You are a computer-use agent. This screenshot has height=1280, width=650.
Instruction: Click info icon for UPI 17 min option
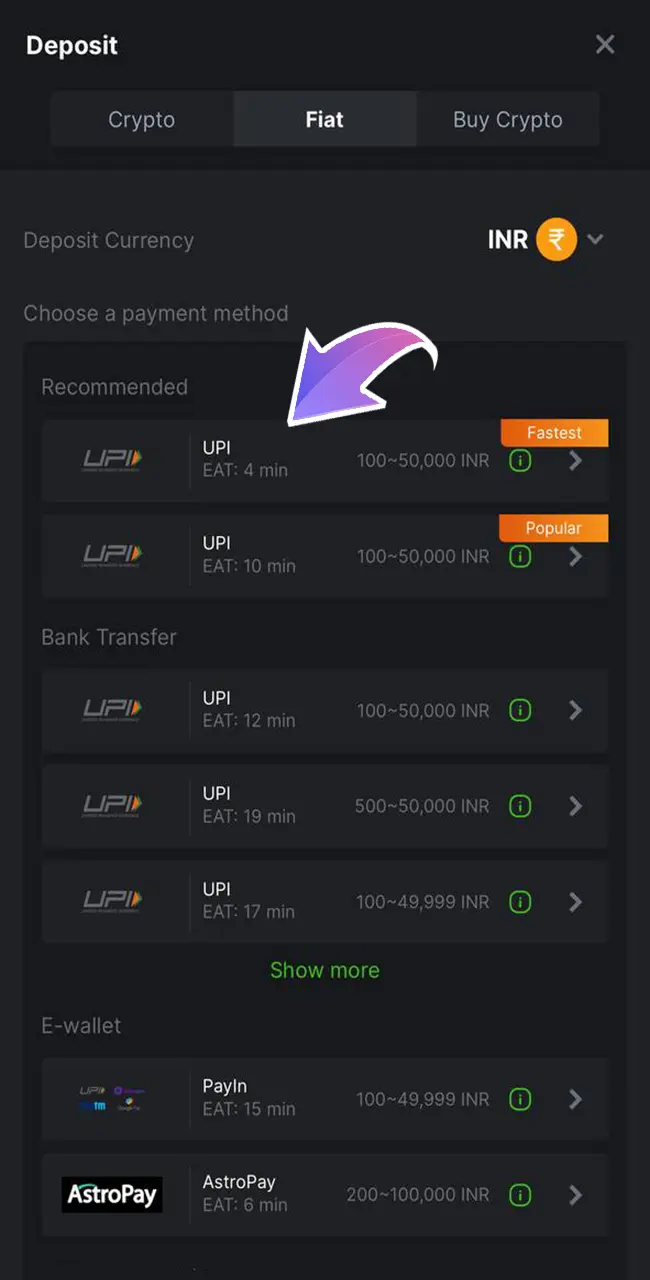(x=519, y=902)
